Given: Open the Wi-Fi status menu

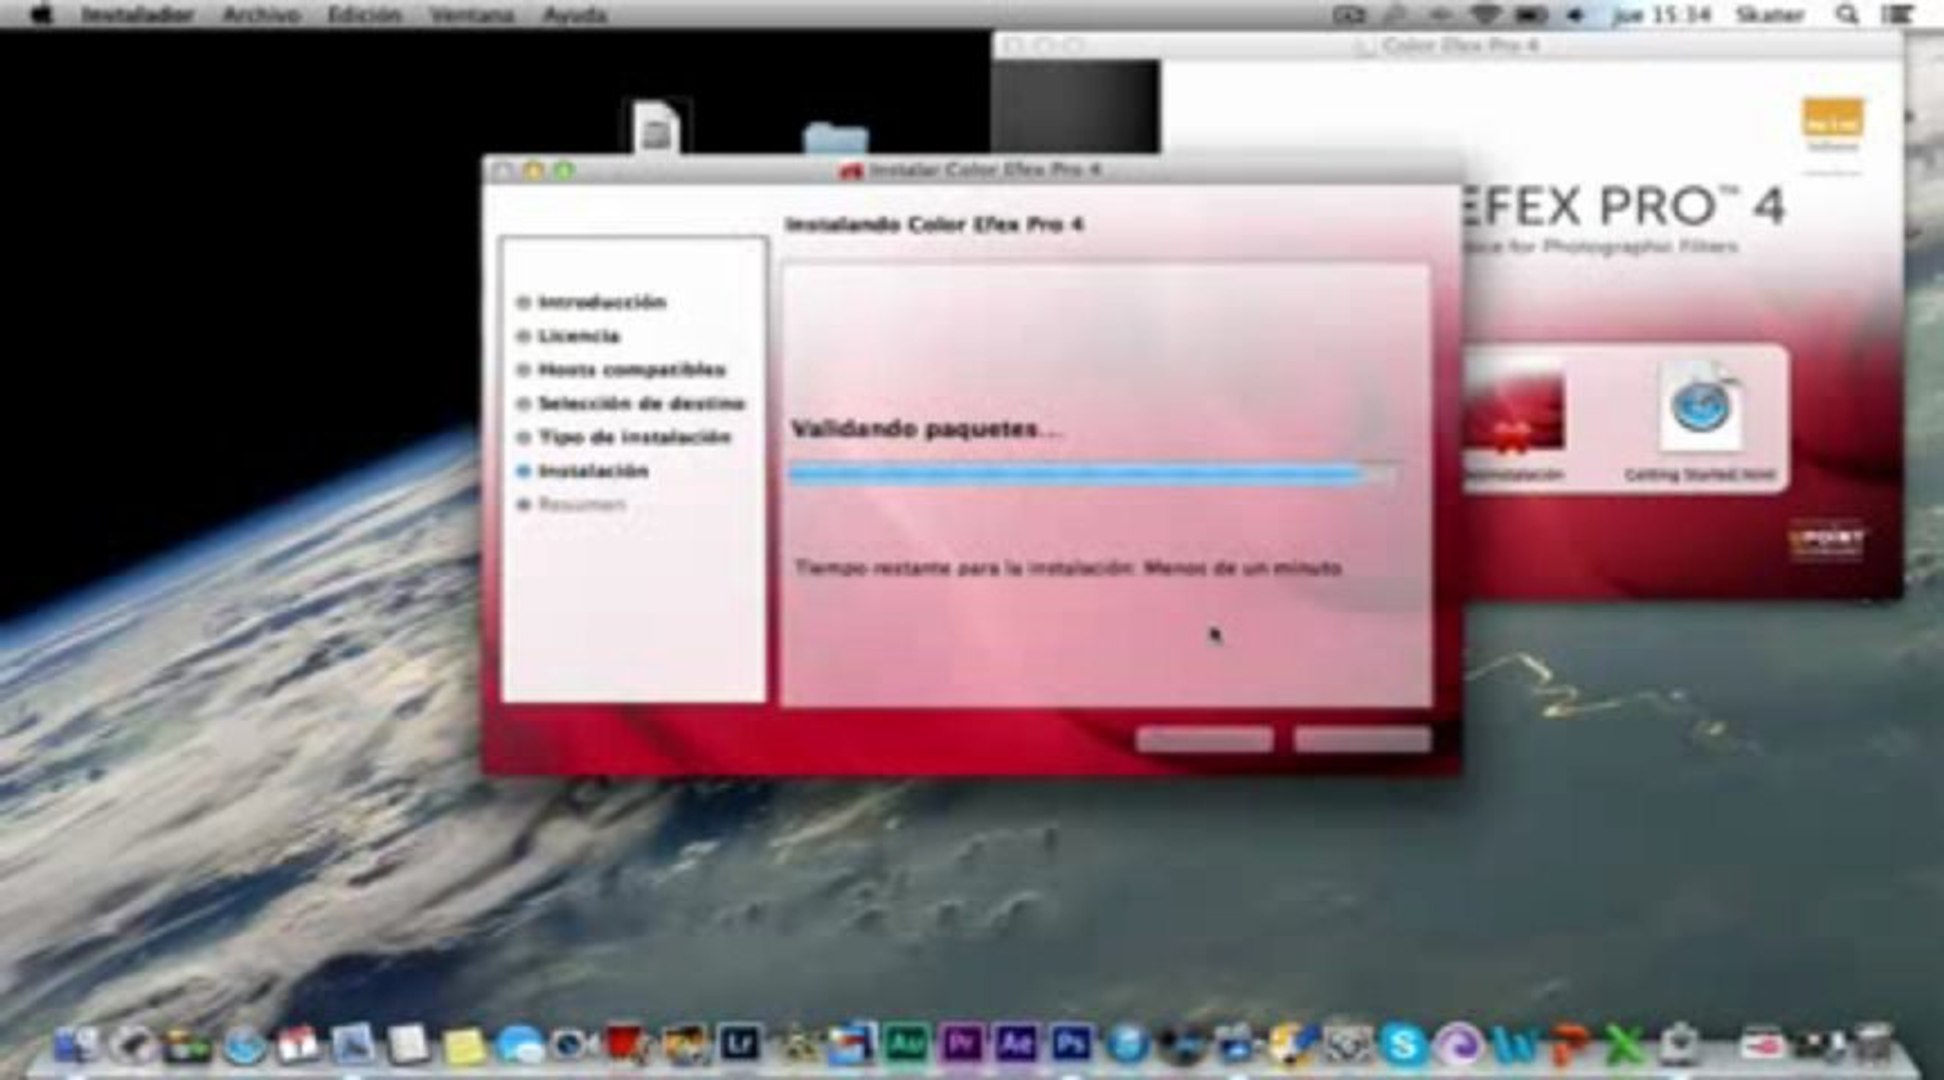Looking at the screenshot, I should click(x=1486, y=14).
